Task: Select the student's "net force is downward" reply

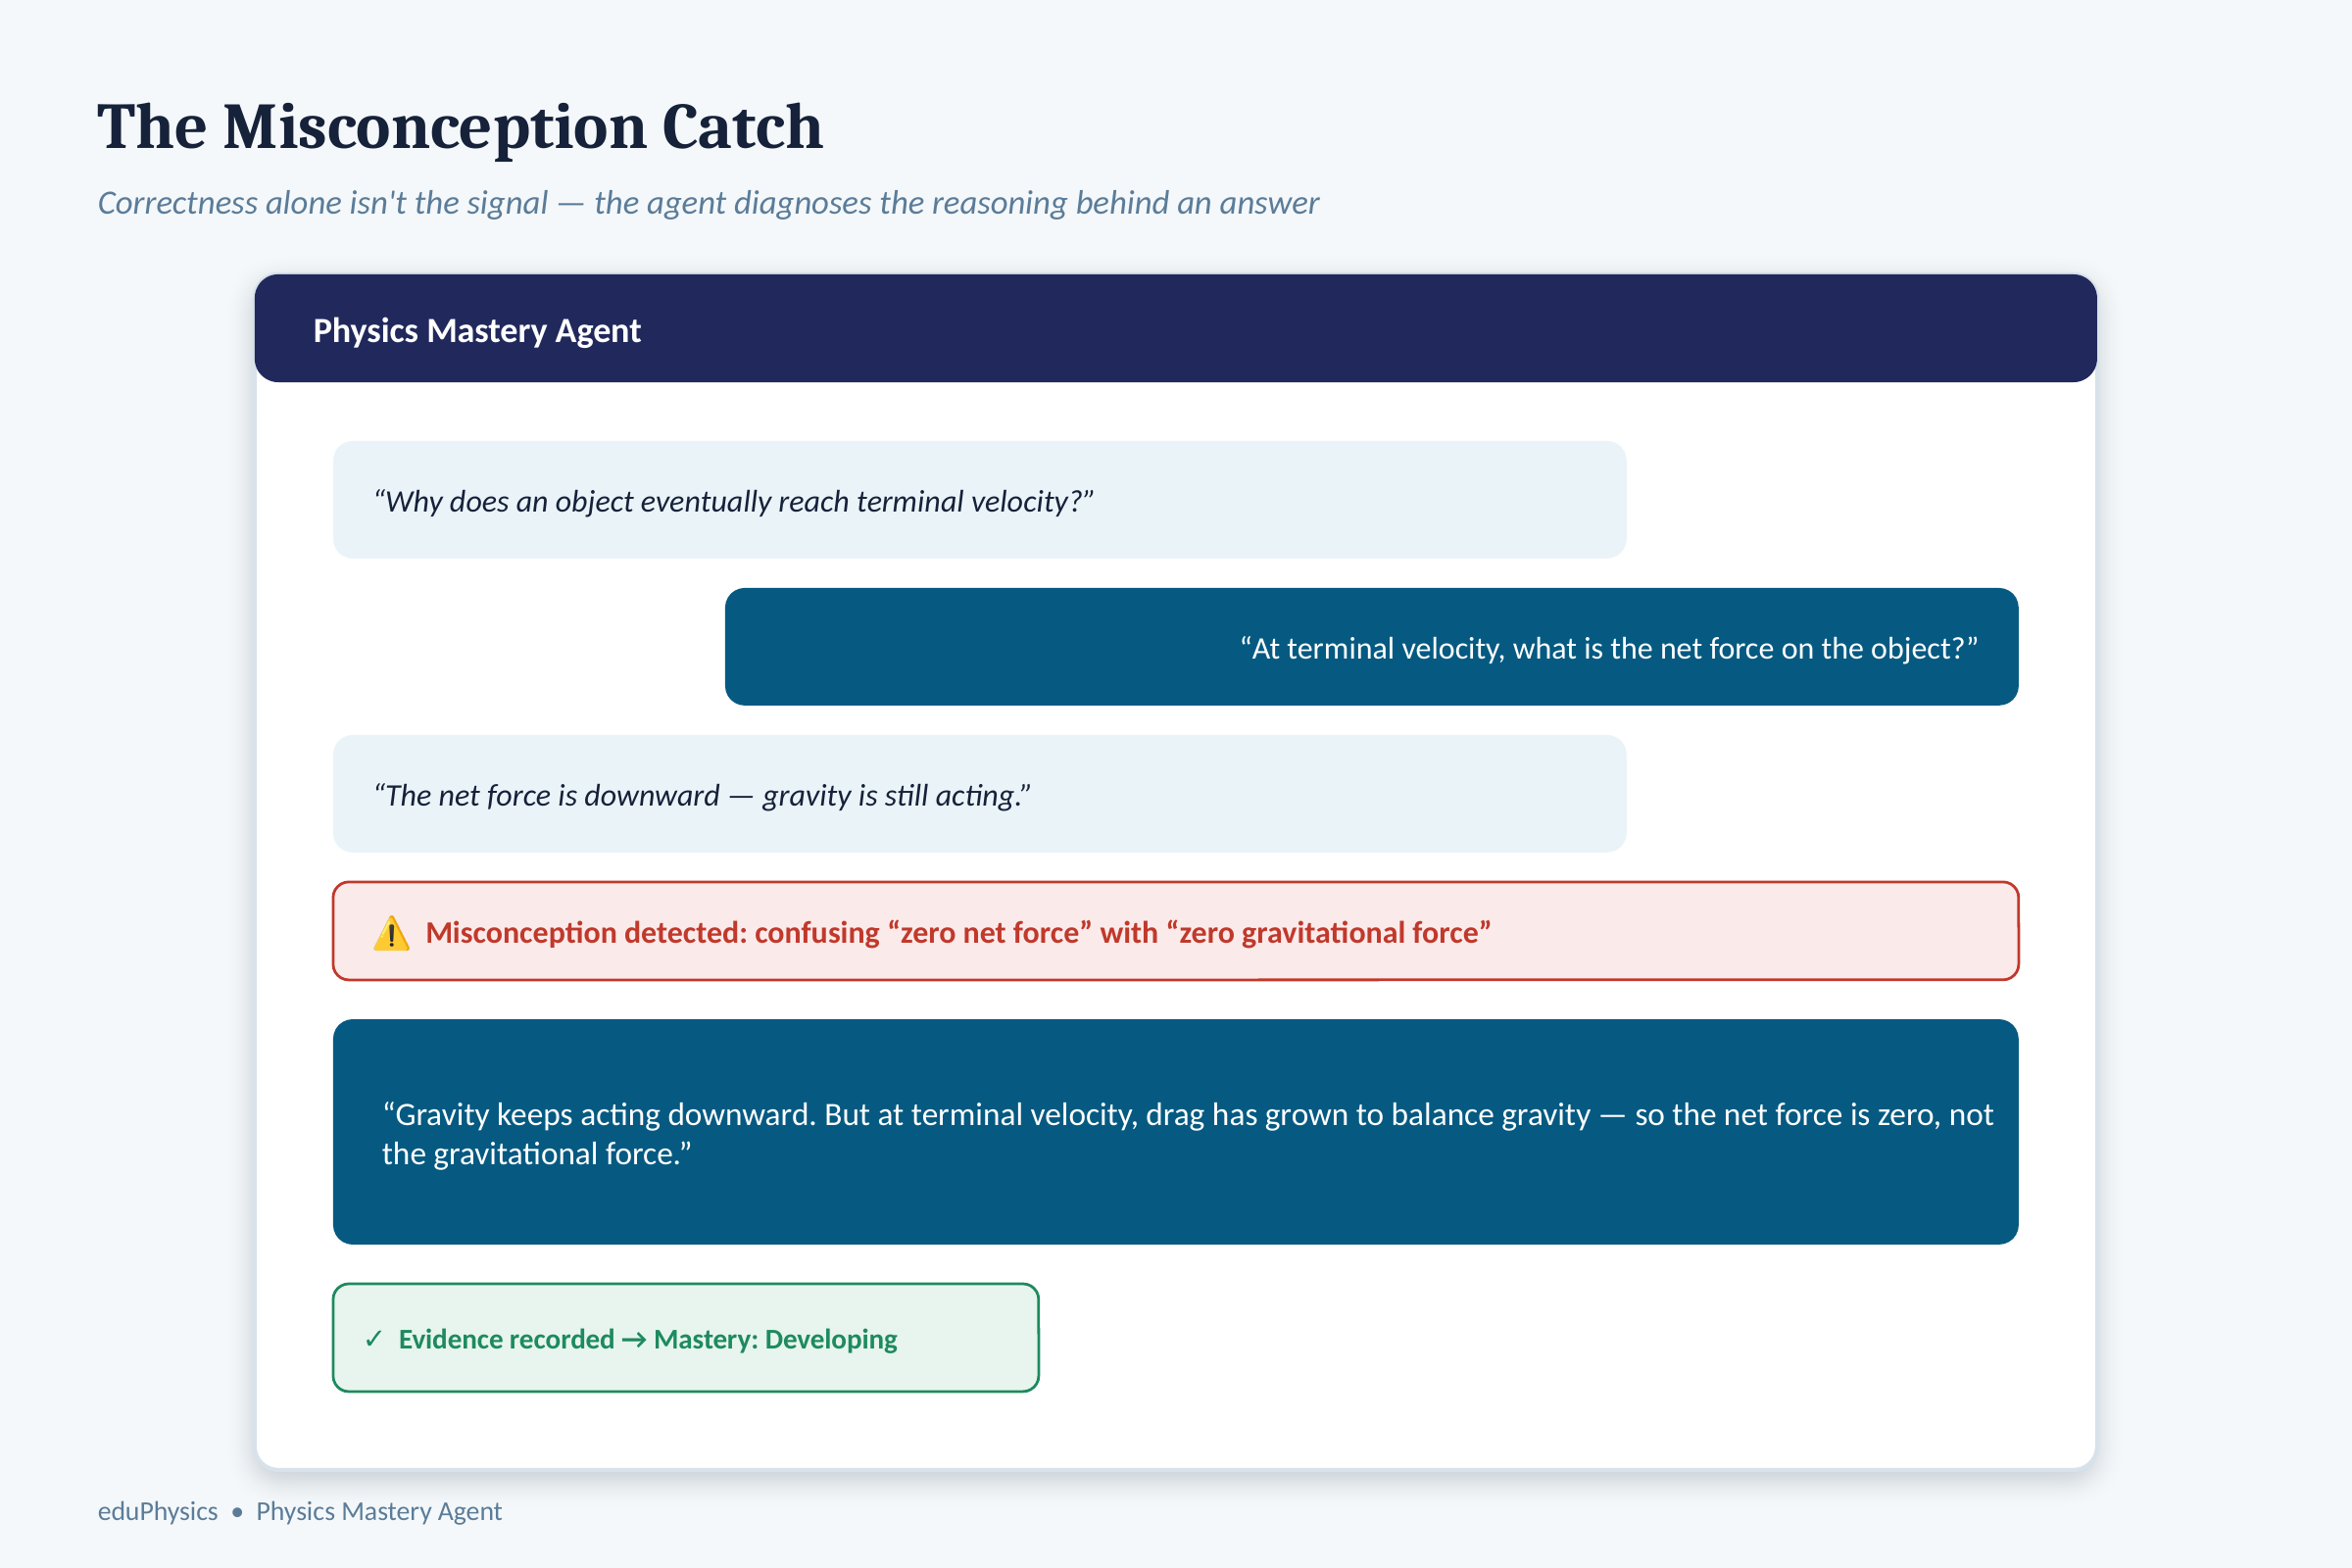Action: point(979,794)
